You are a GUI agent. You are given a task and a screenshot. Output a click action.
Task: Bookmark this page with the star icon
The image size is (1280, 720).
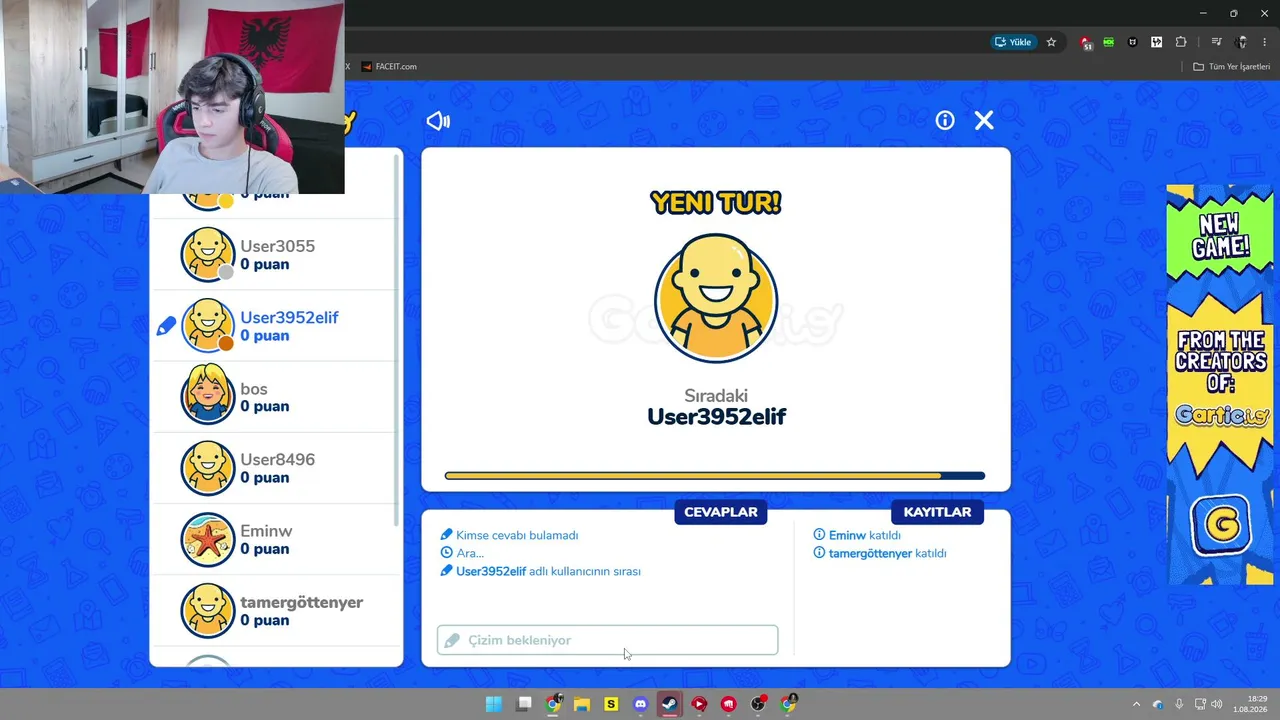pyautogui.click(x=1051, y=42)
